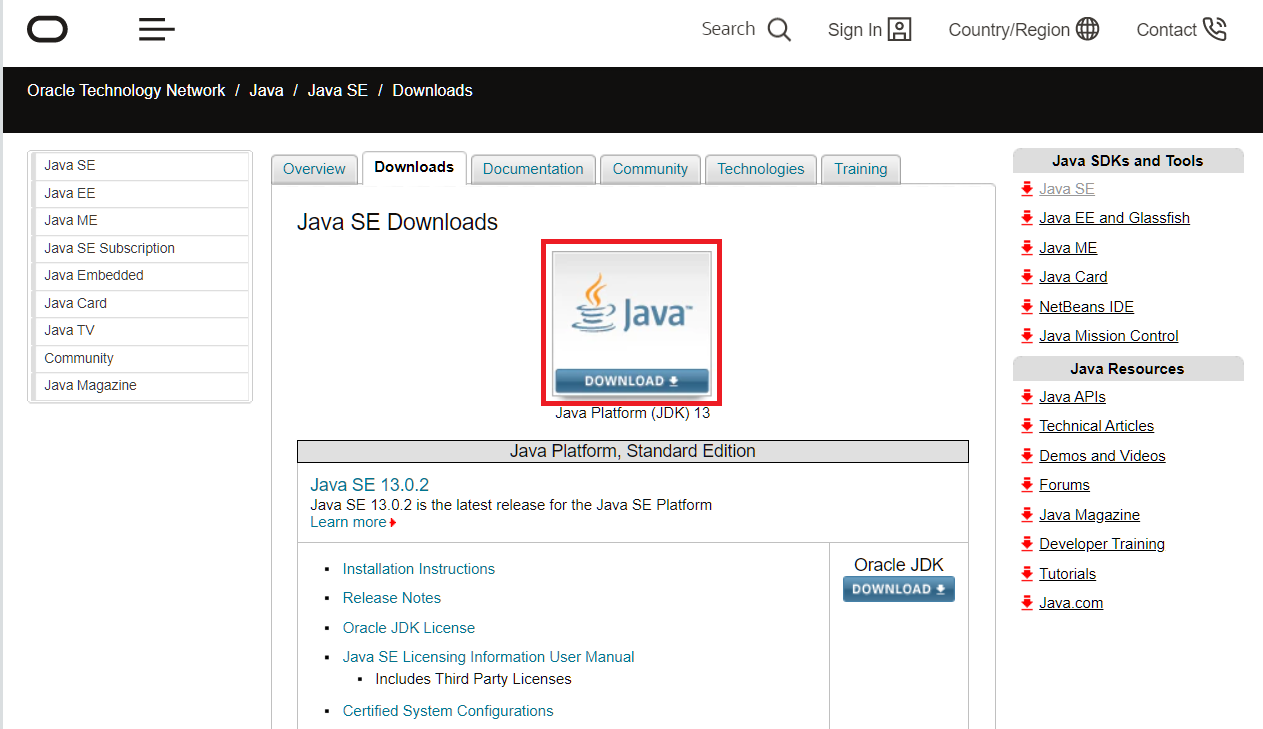Screen dimensions: 1263x729
Task: Select Java Embedded in the sidebar
Action: click(93, 275)
